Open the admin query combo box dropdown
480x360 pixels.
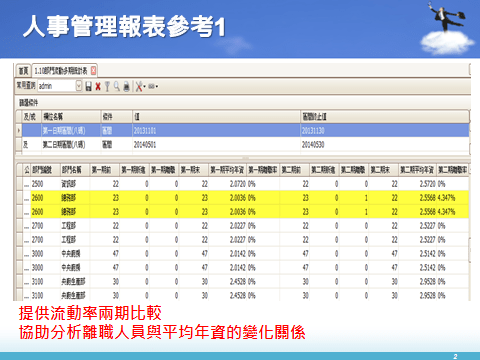79,86
